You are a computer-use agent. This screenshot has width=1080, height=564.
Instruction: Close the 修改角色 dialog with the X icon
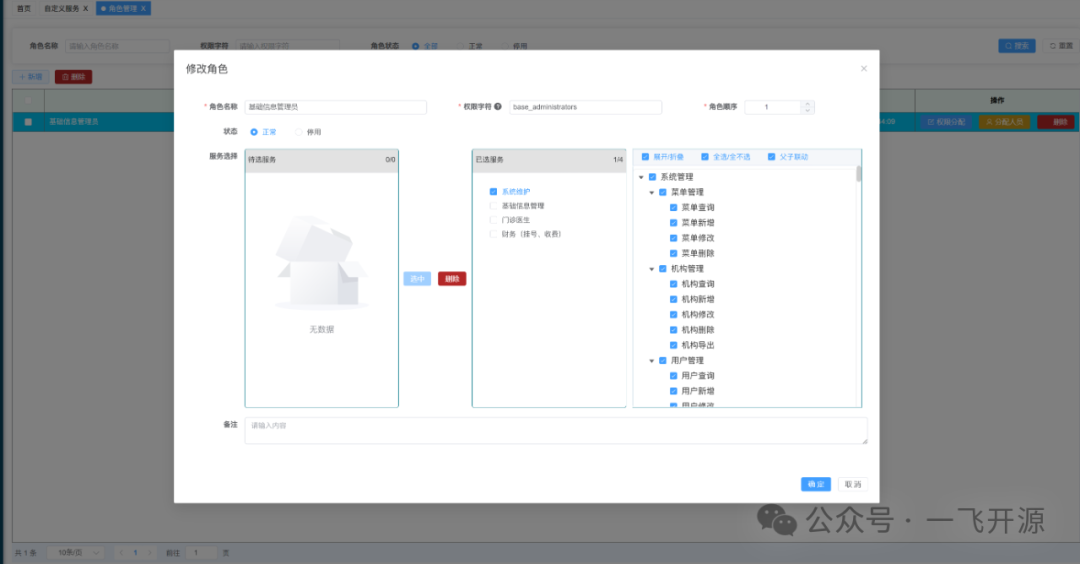[x=864, y=69]
